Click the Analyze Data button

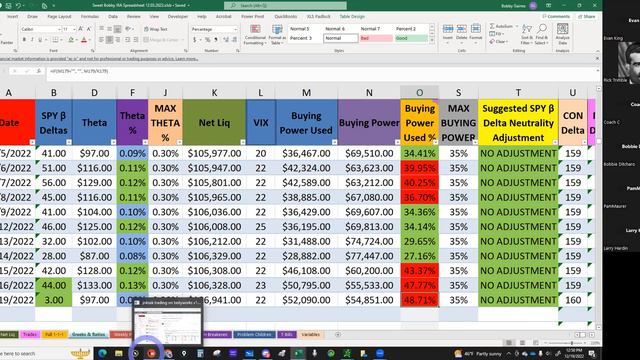point(562,34)
